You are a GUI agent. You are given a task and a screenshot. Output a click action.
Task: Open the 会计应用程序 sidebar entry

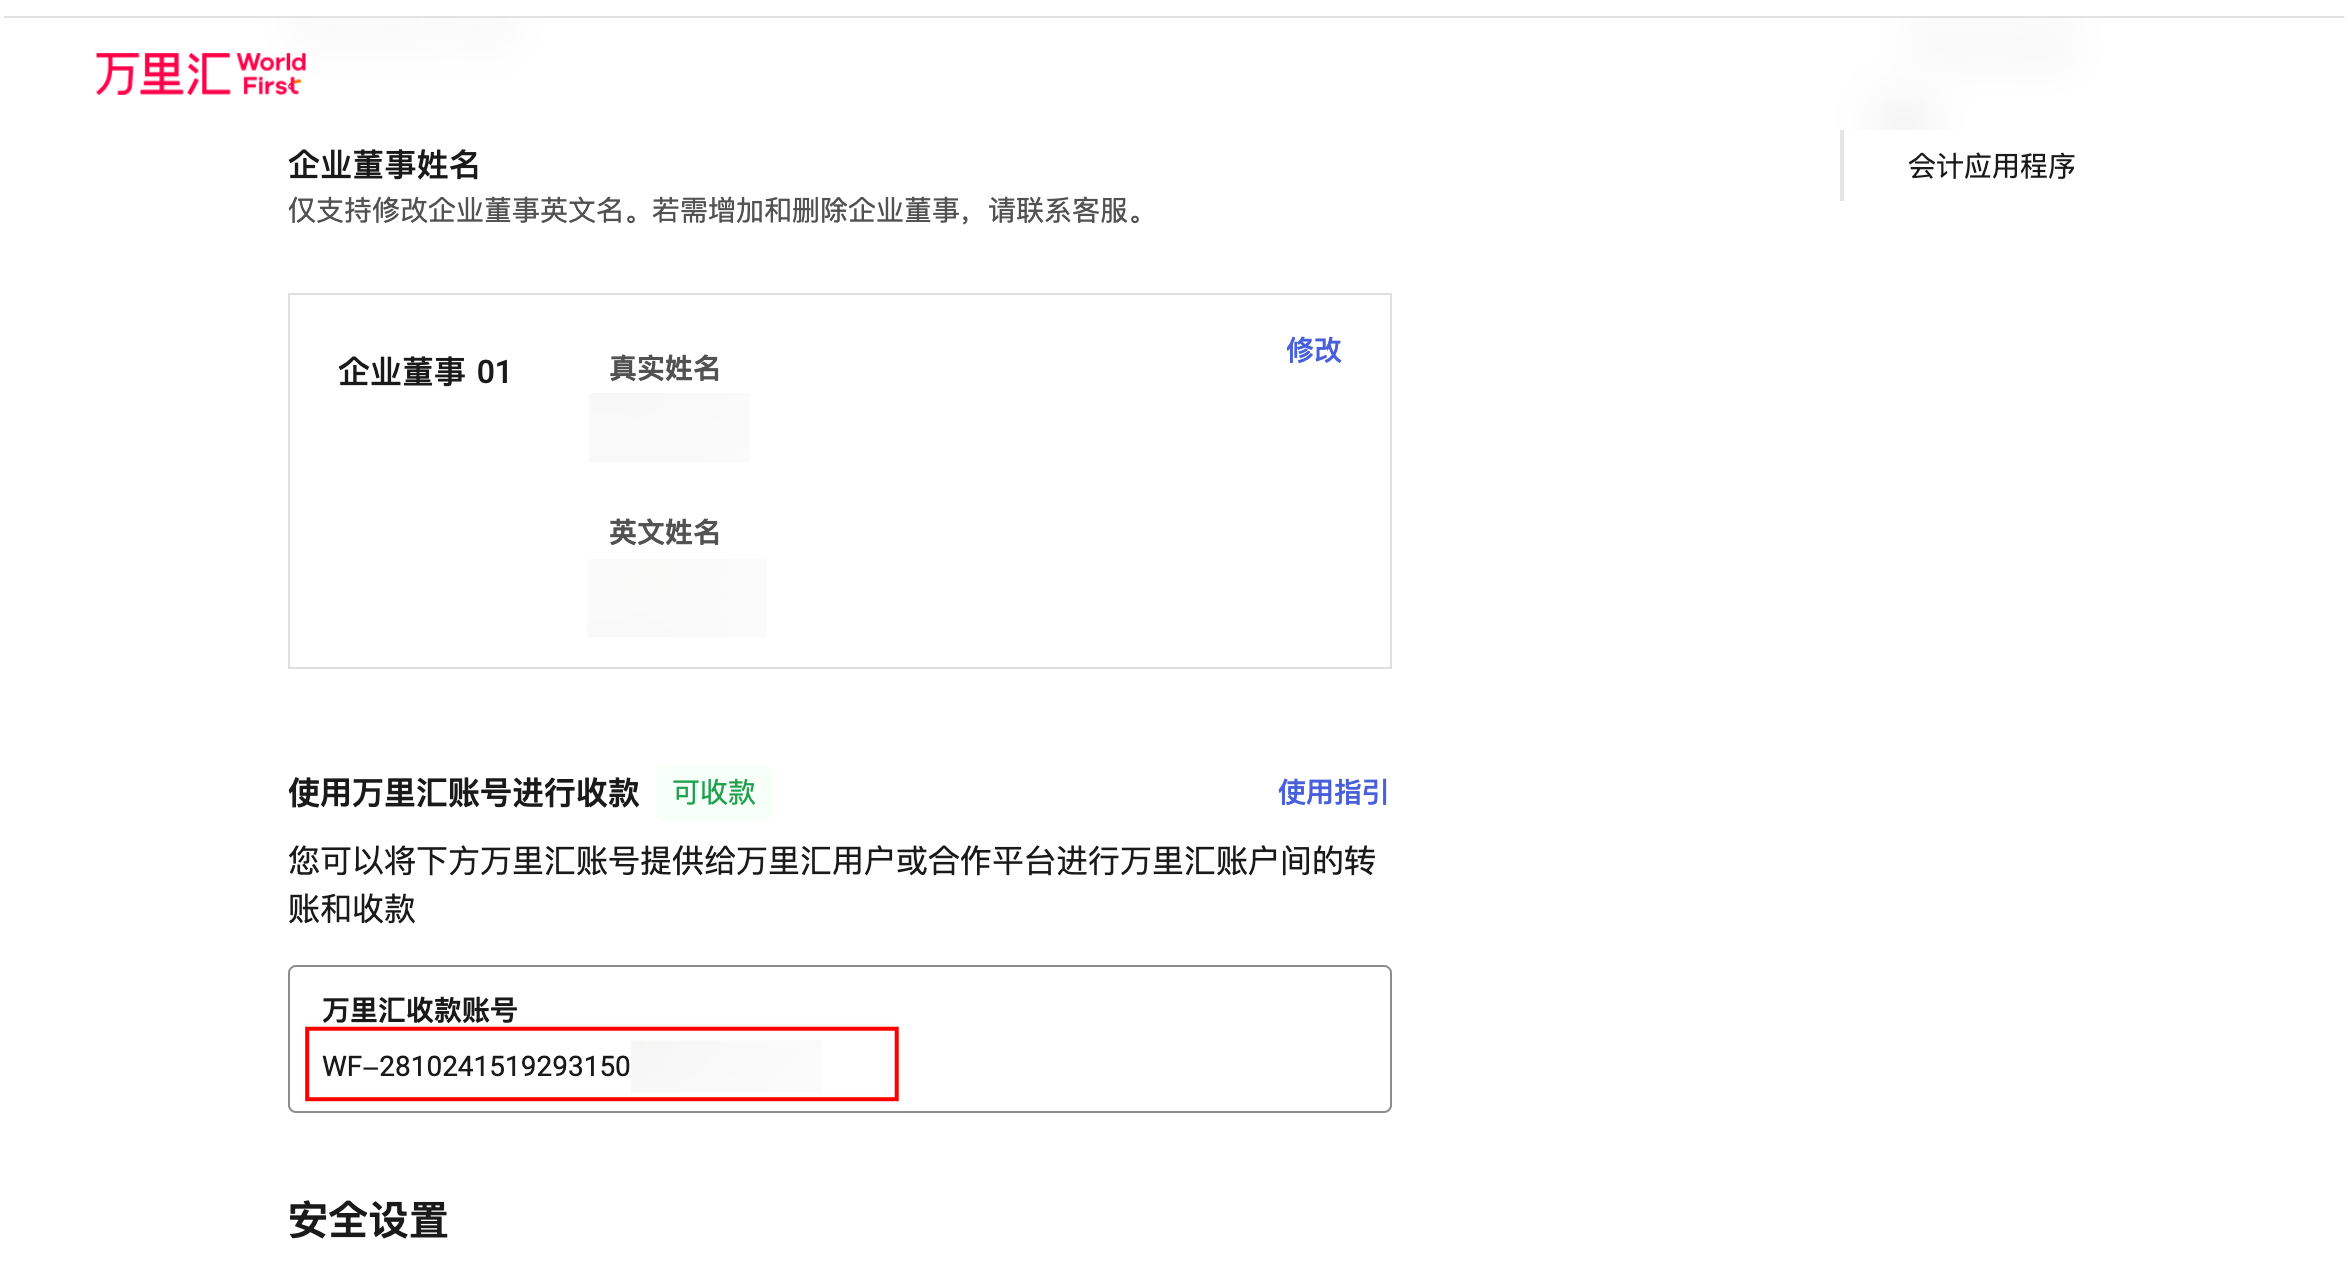point(1991,167)
